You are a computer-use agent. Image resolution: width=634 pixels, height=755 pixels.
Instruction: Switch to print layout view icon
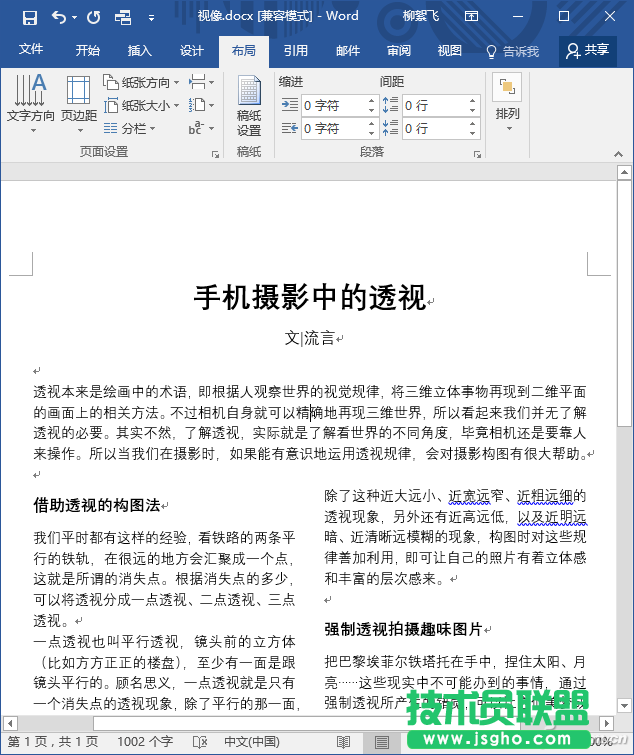pos(382,742)
